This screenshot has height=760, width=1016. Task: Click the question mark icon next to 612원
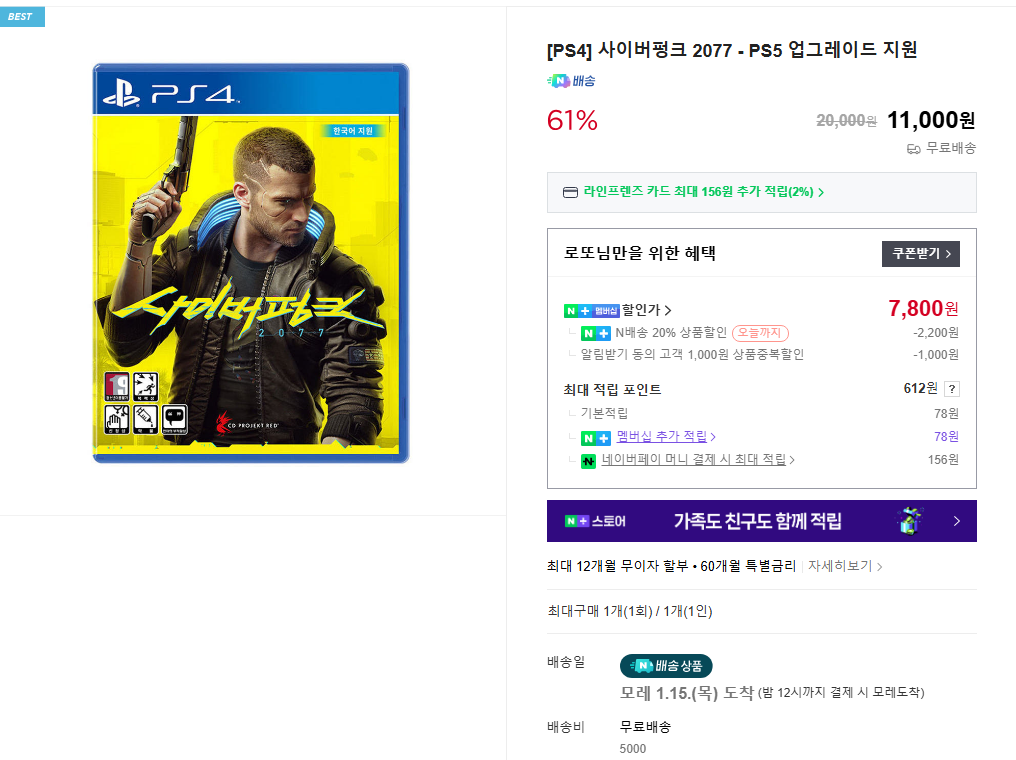coord(952,388)
